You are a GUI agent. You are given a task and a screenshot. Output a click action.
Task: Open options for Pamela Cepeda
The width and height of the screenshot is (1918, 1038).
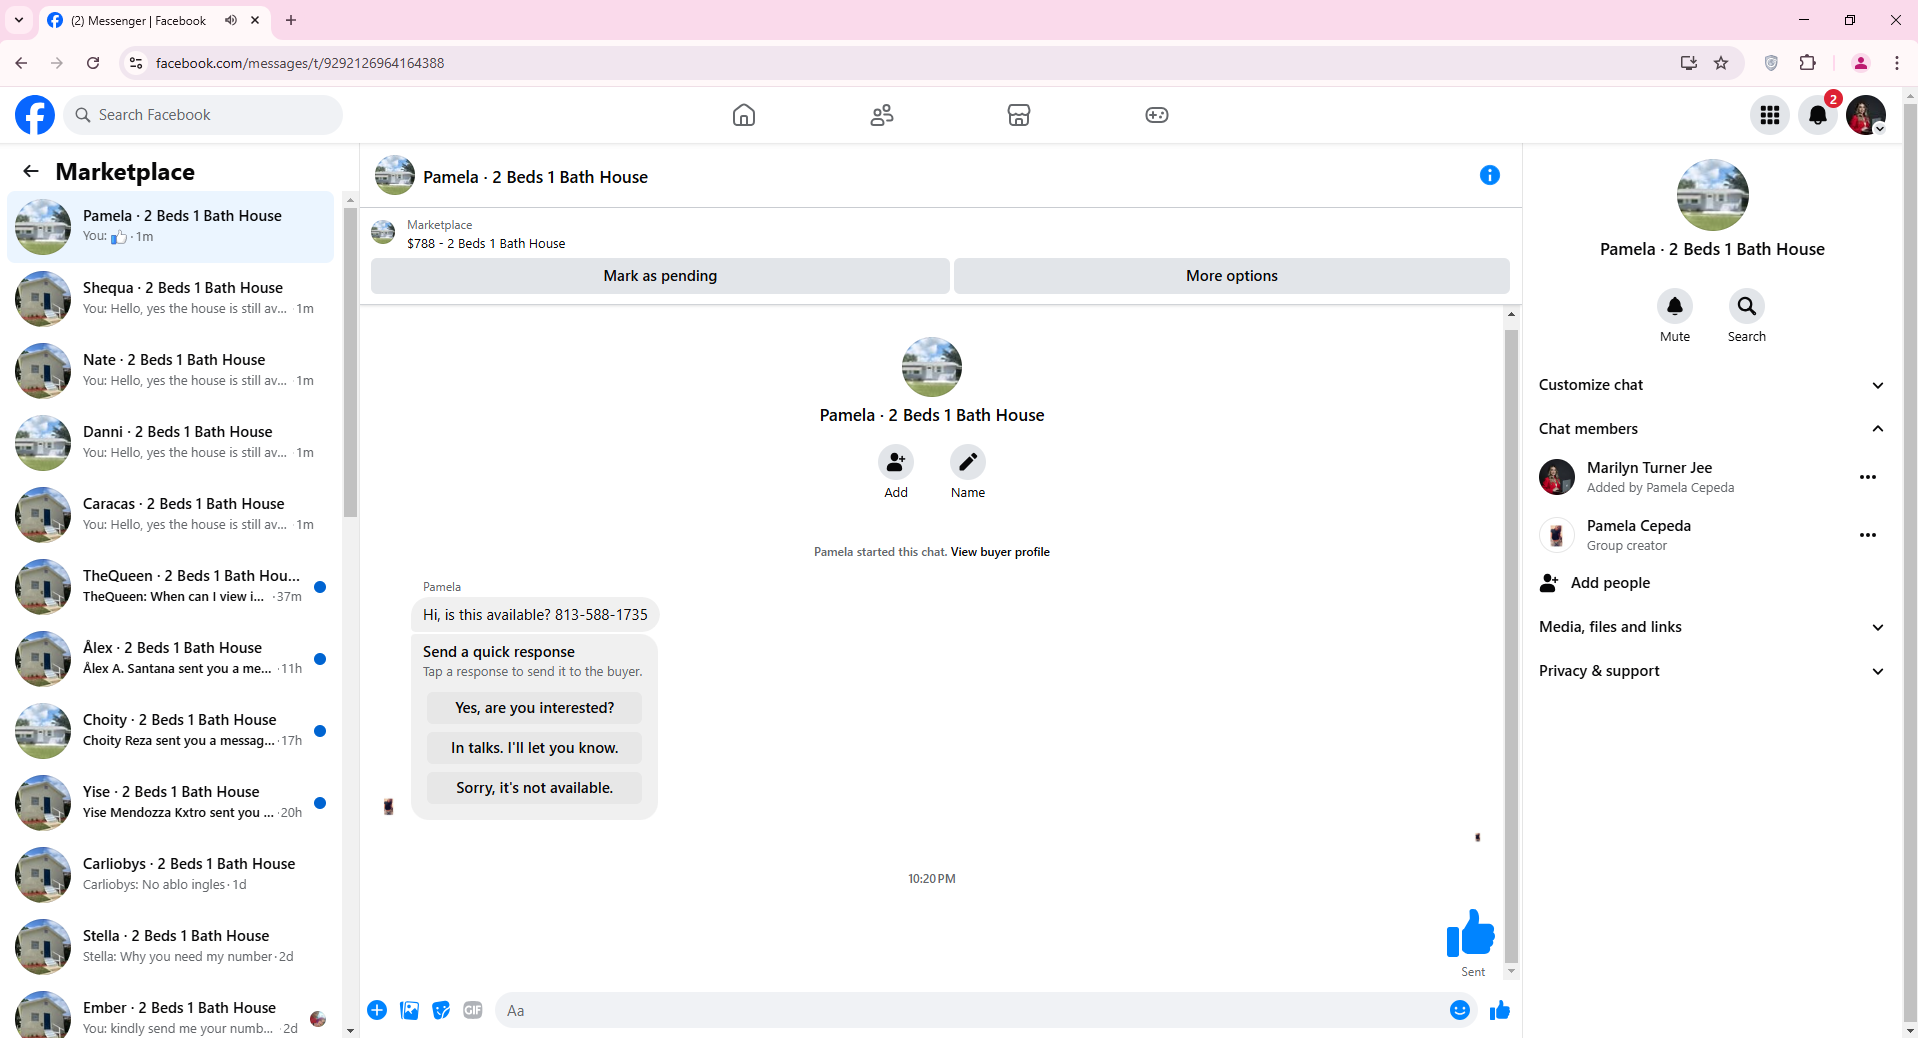tap(1868, 535)
